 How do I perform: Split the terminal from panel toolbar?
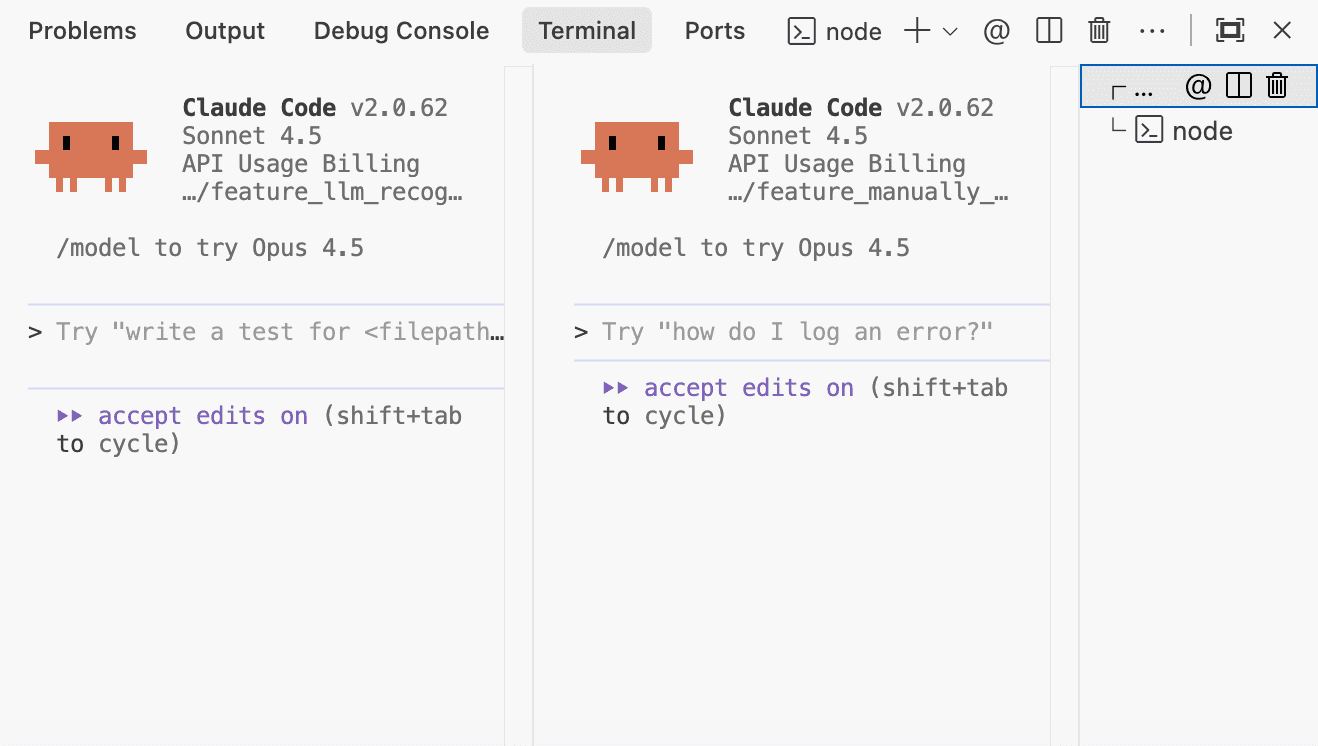tap(1049, 31)
